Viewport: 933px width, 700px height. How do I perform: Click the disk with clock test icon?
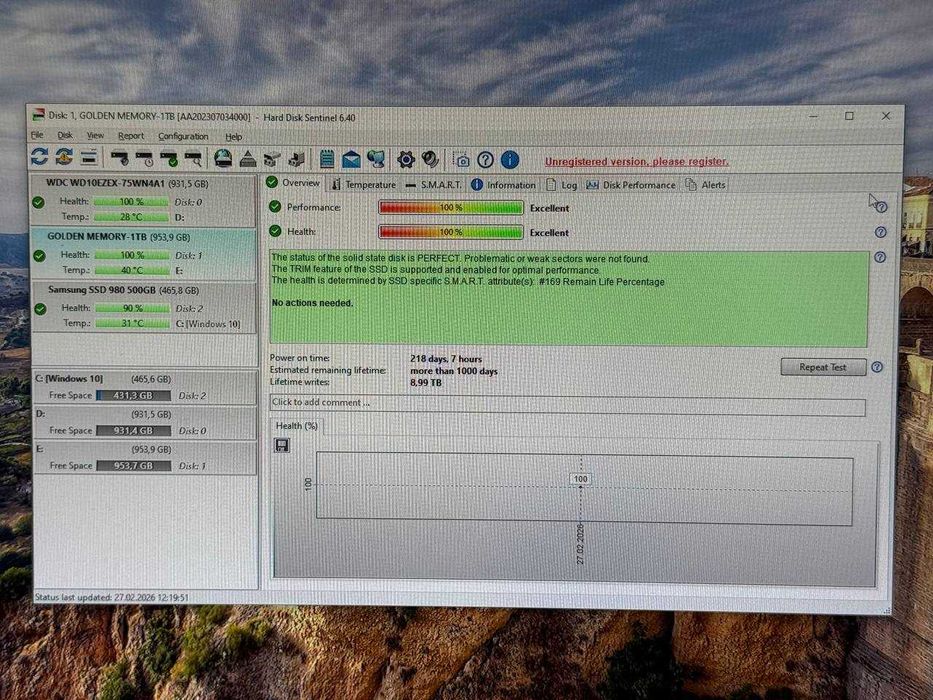(145, 158)
